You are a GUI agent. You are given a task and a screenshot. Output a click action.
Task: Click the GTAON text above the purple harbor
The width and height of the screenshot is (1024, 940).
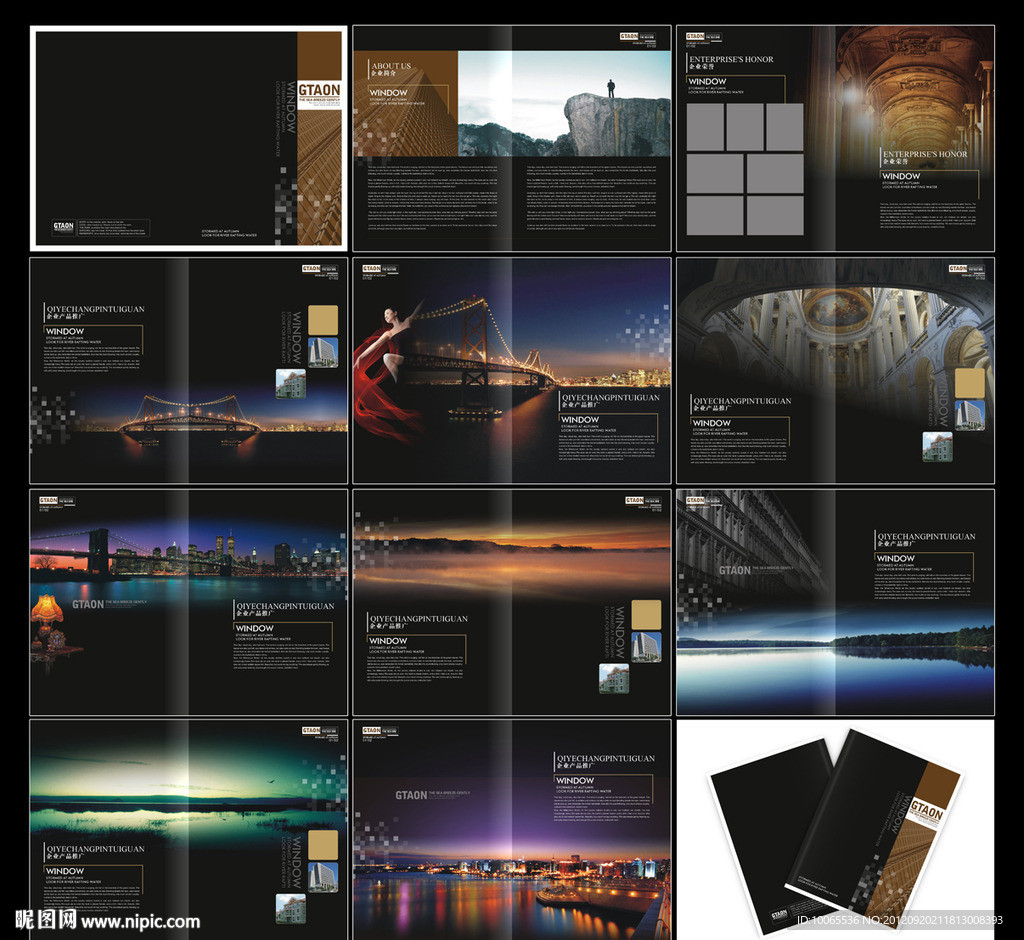tap(411, 795)
